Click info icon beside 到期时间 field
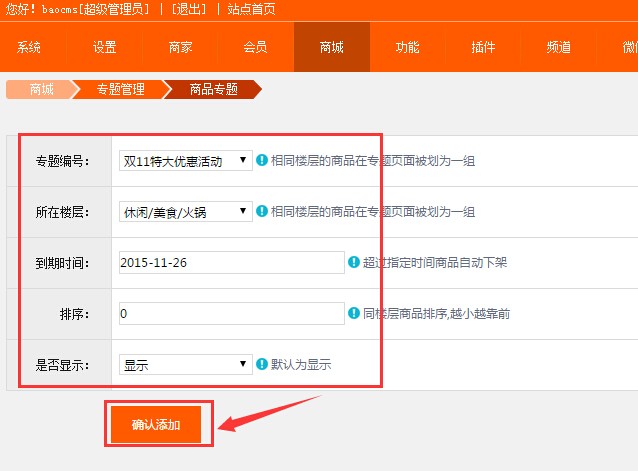638x471 pixels. coord(354,262)
